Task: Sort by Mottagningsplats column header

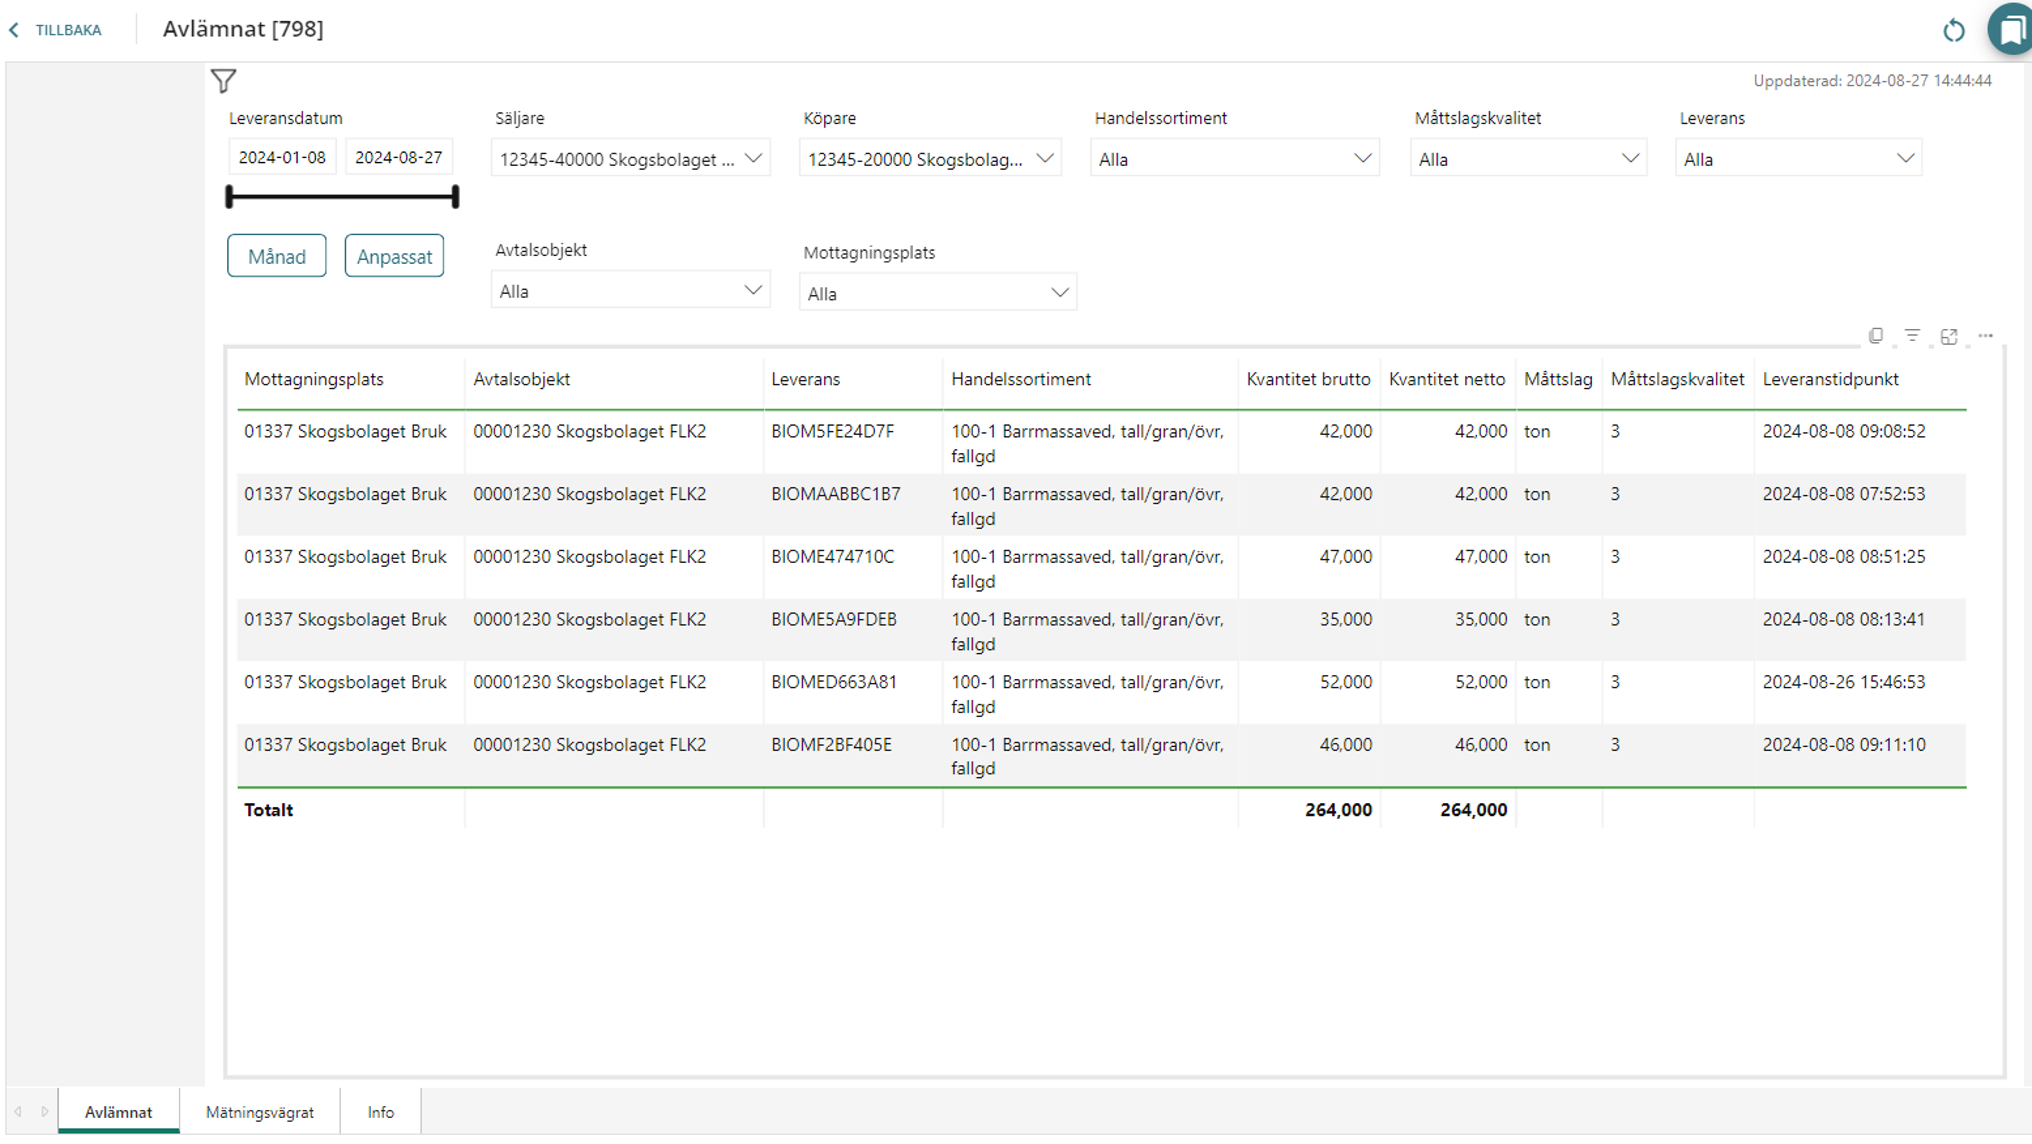Action: 314,379
